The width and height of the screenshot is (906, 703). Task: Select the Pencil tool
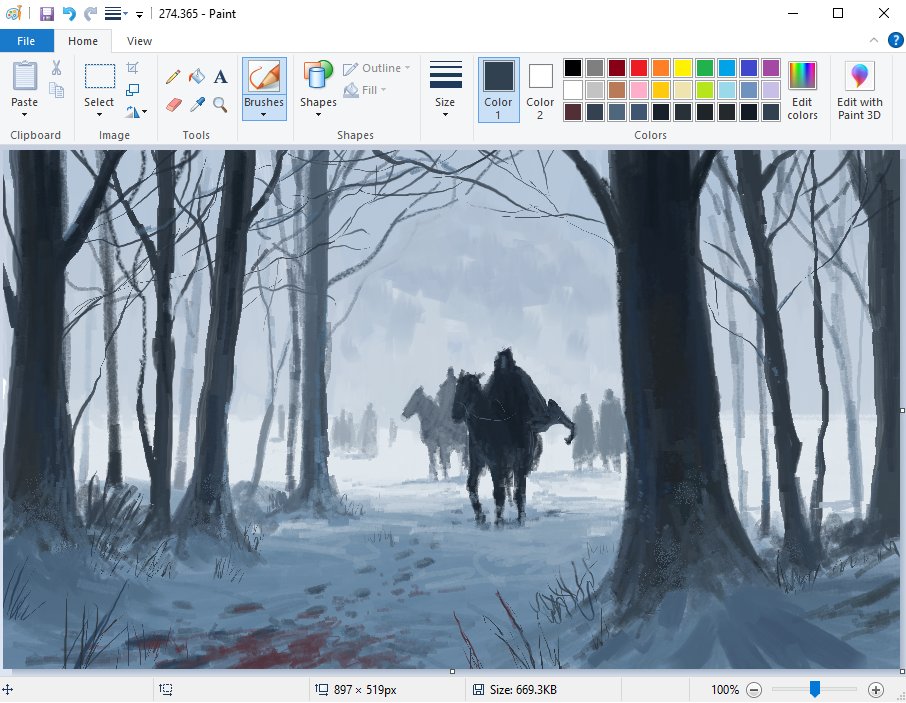click(173, 76)
